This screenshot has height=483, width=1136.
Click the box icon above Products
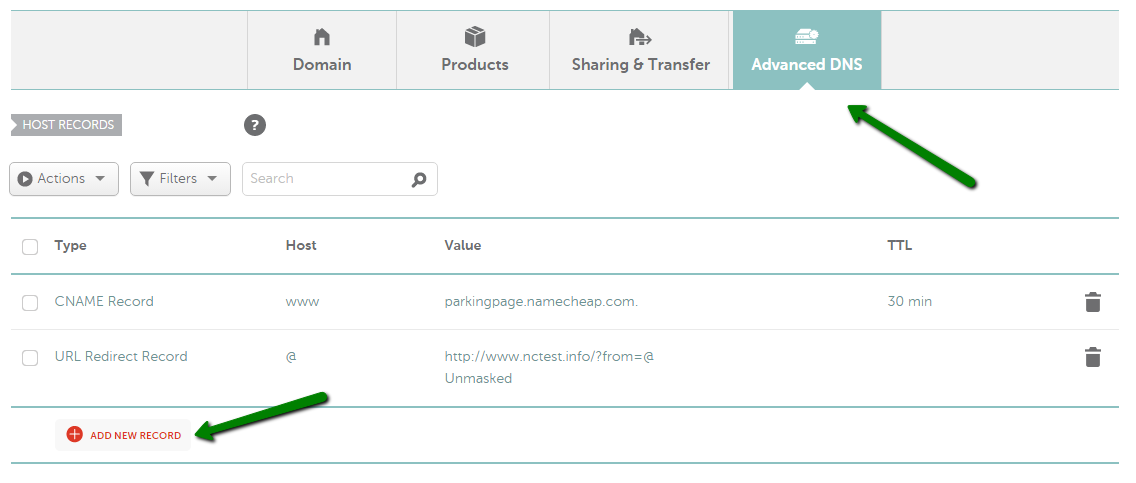[x=475, y=36]
